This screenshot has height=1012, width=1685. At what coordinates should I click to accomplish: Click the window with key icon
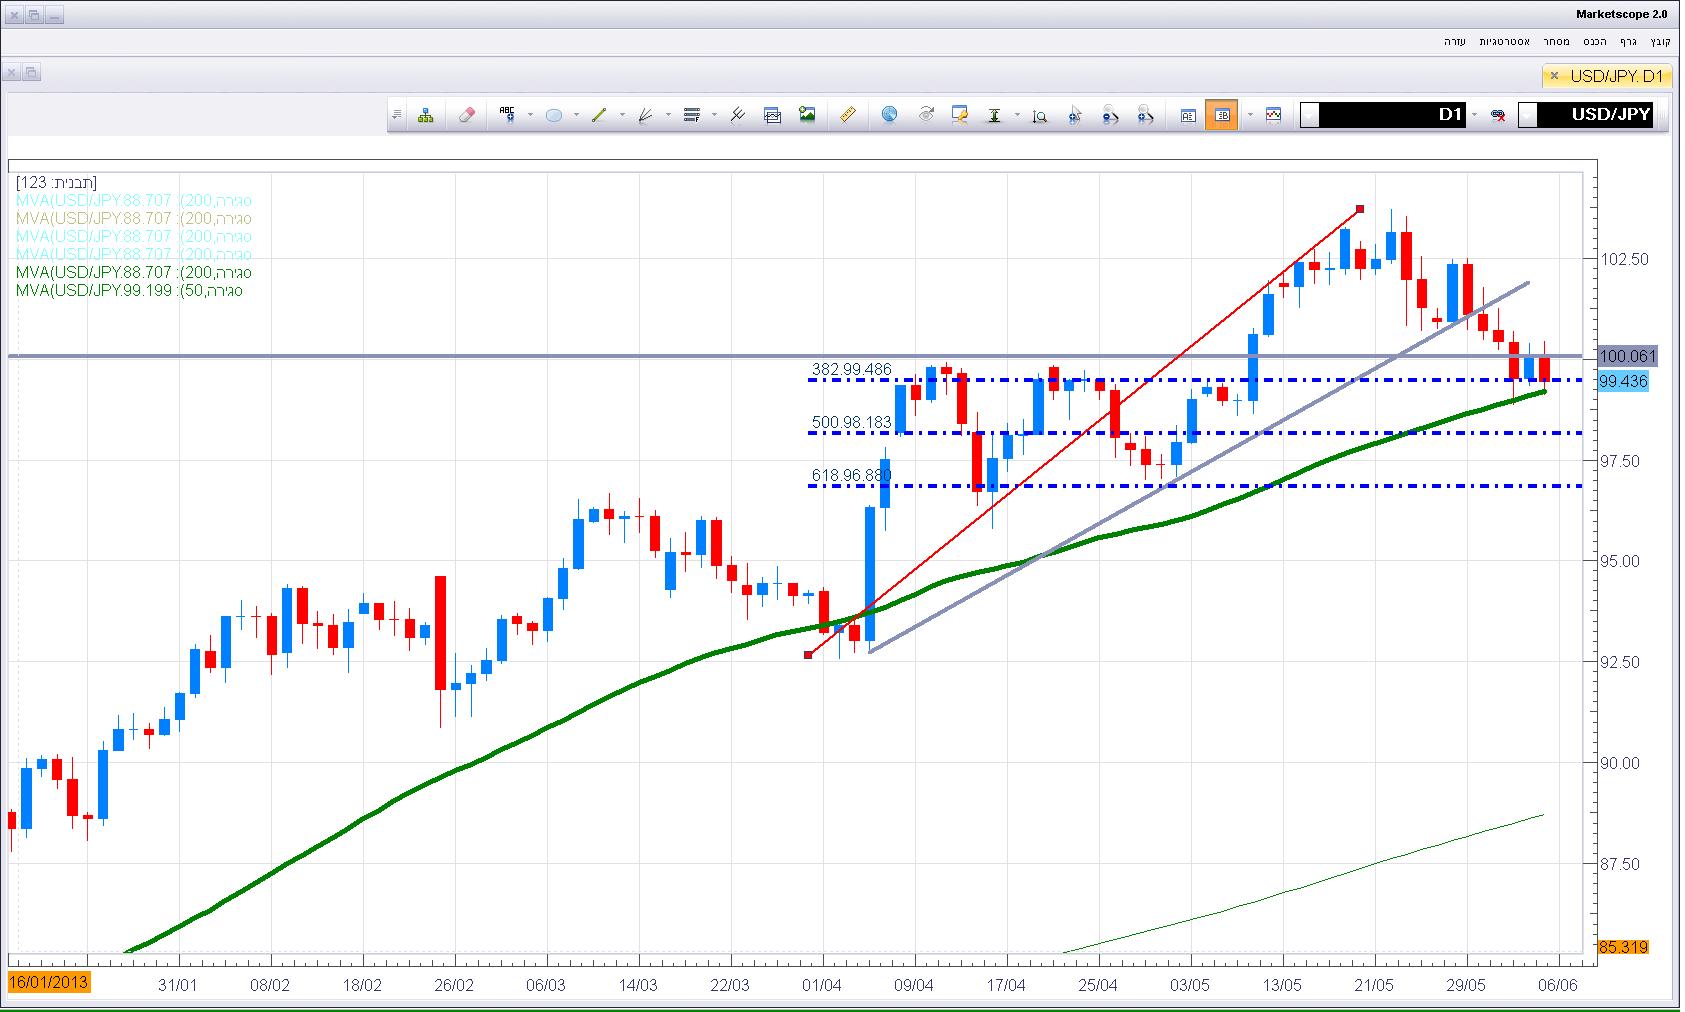click(960, 115)
